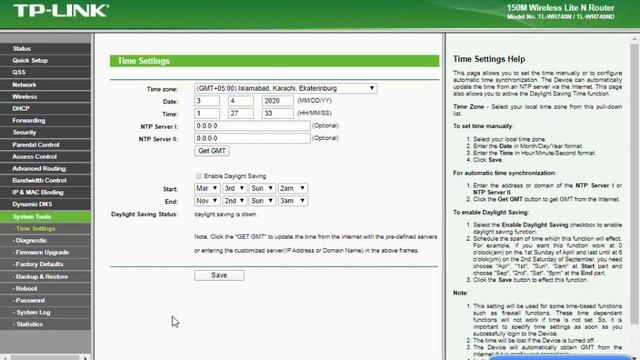Click the NTP Server II field
Screen dimensions: 640x360
click(x=252, y=138)
